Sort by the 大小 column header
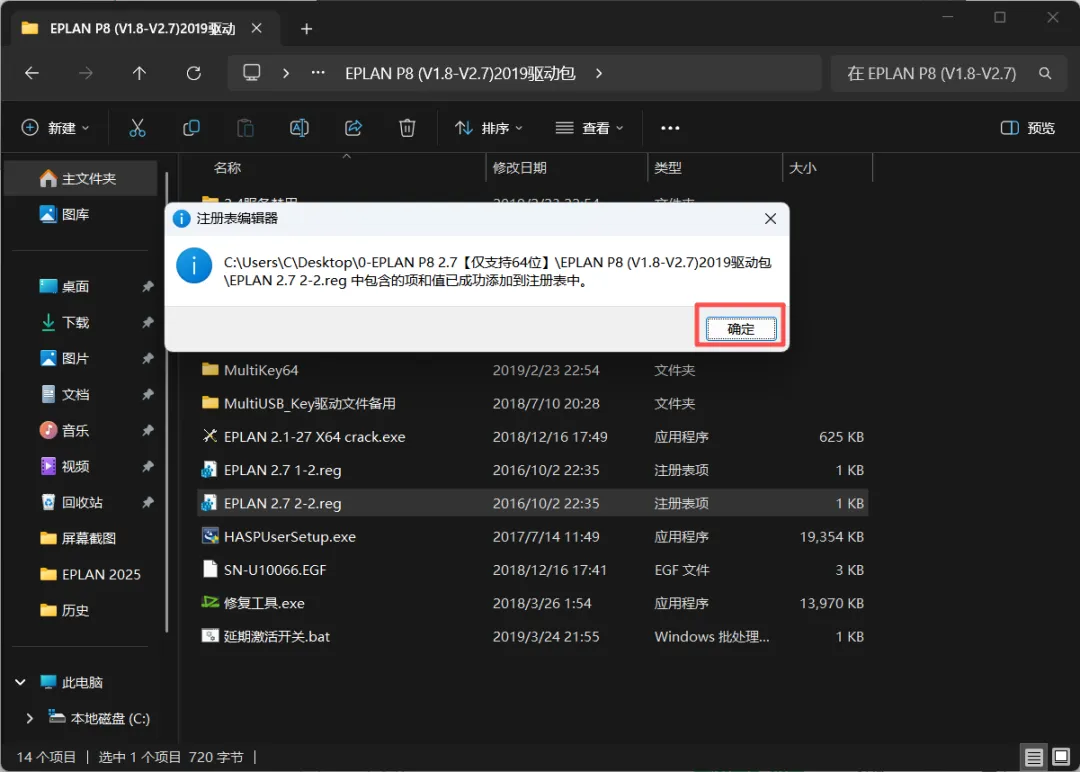Viewport: 1080px width, 772px height. point(802,168)
